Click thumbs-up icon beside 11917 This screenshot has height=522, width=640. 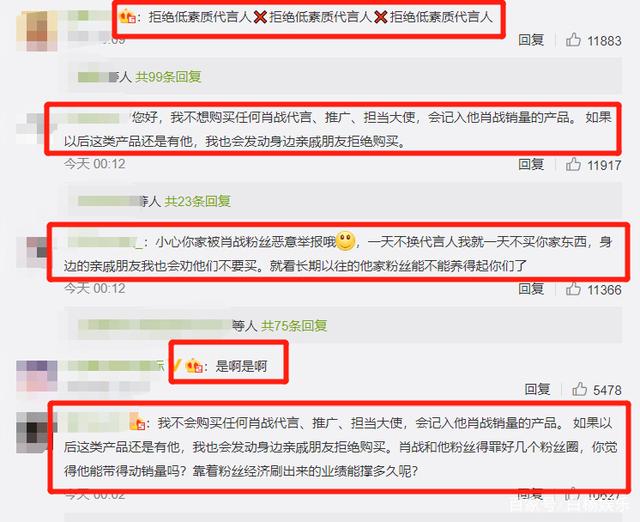573,164
